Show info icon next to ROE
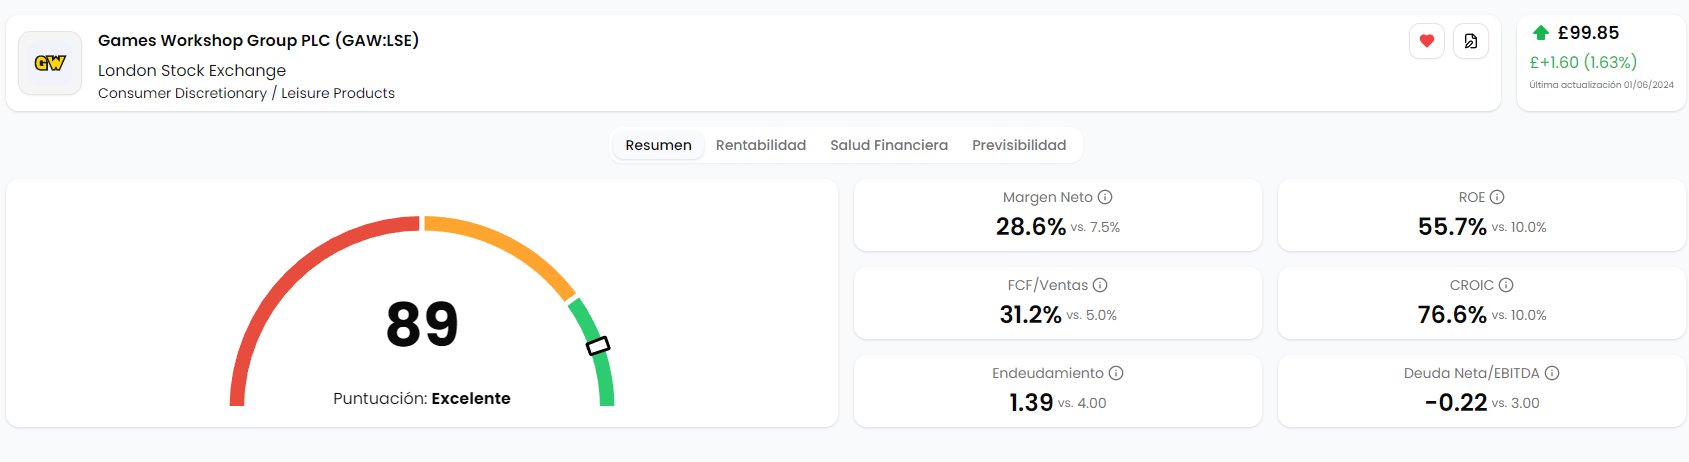 [x=1497, y=197]
